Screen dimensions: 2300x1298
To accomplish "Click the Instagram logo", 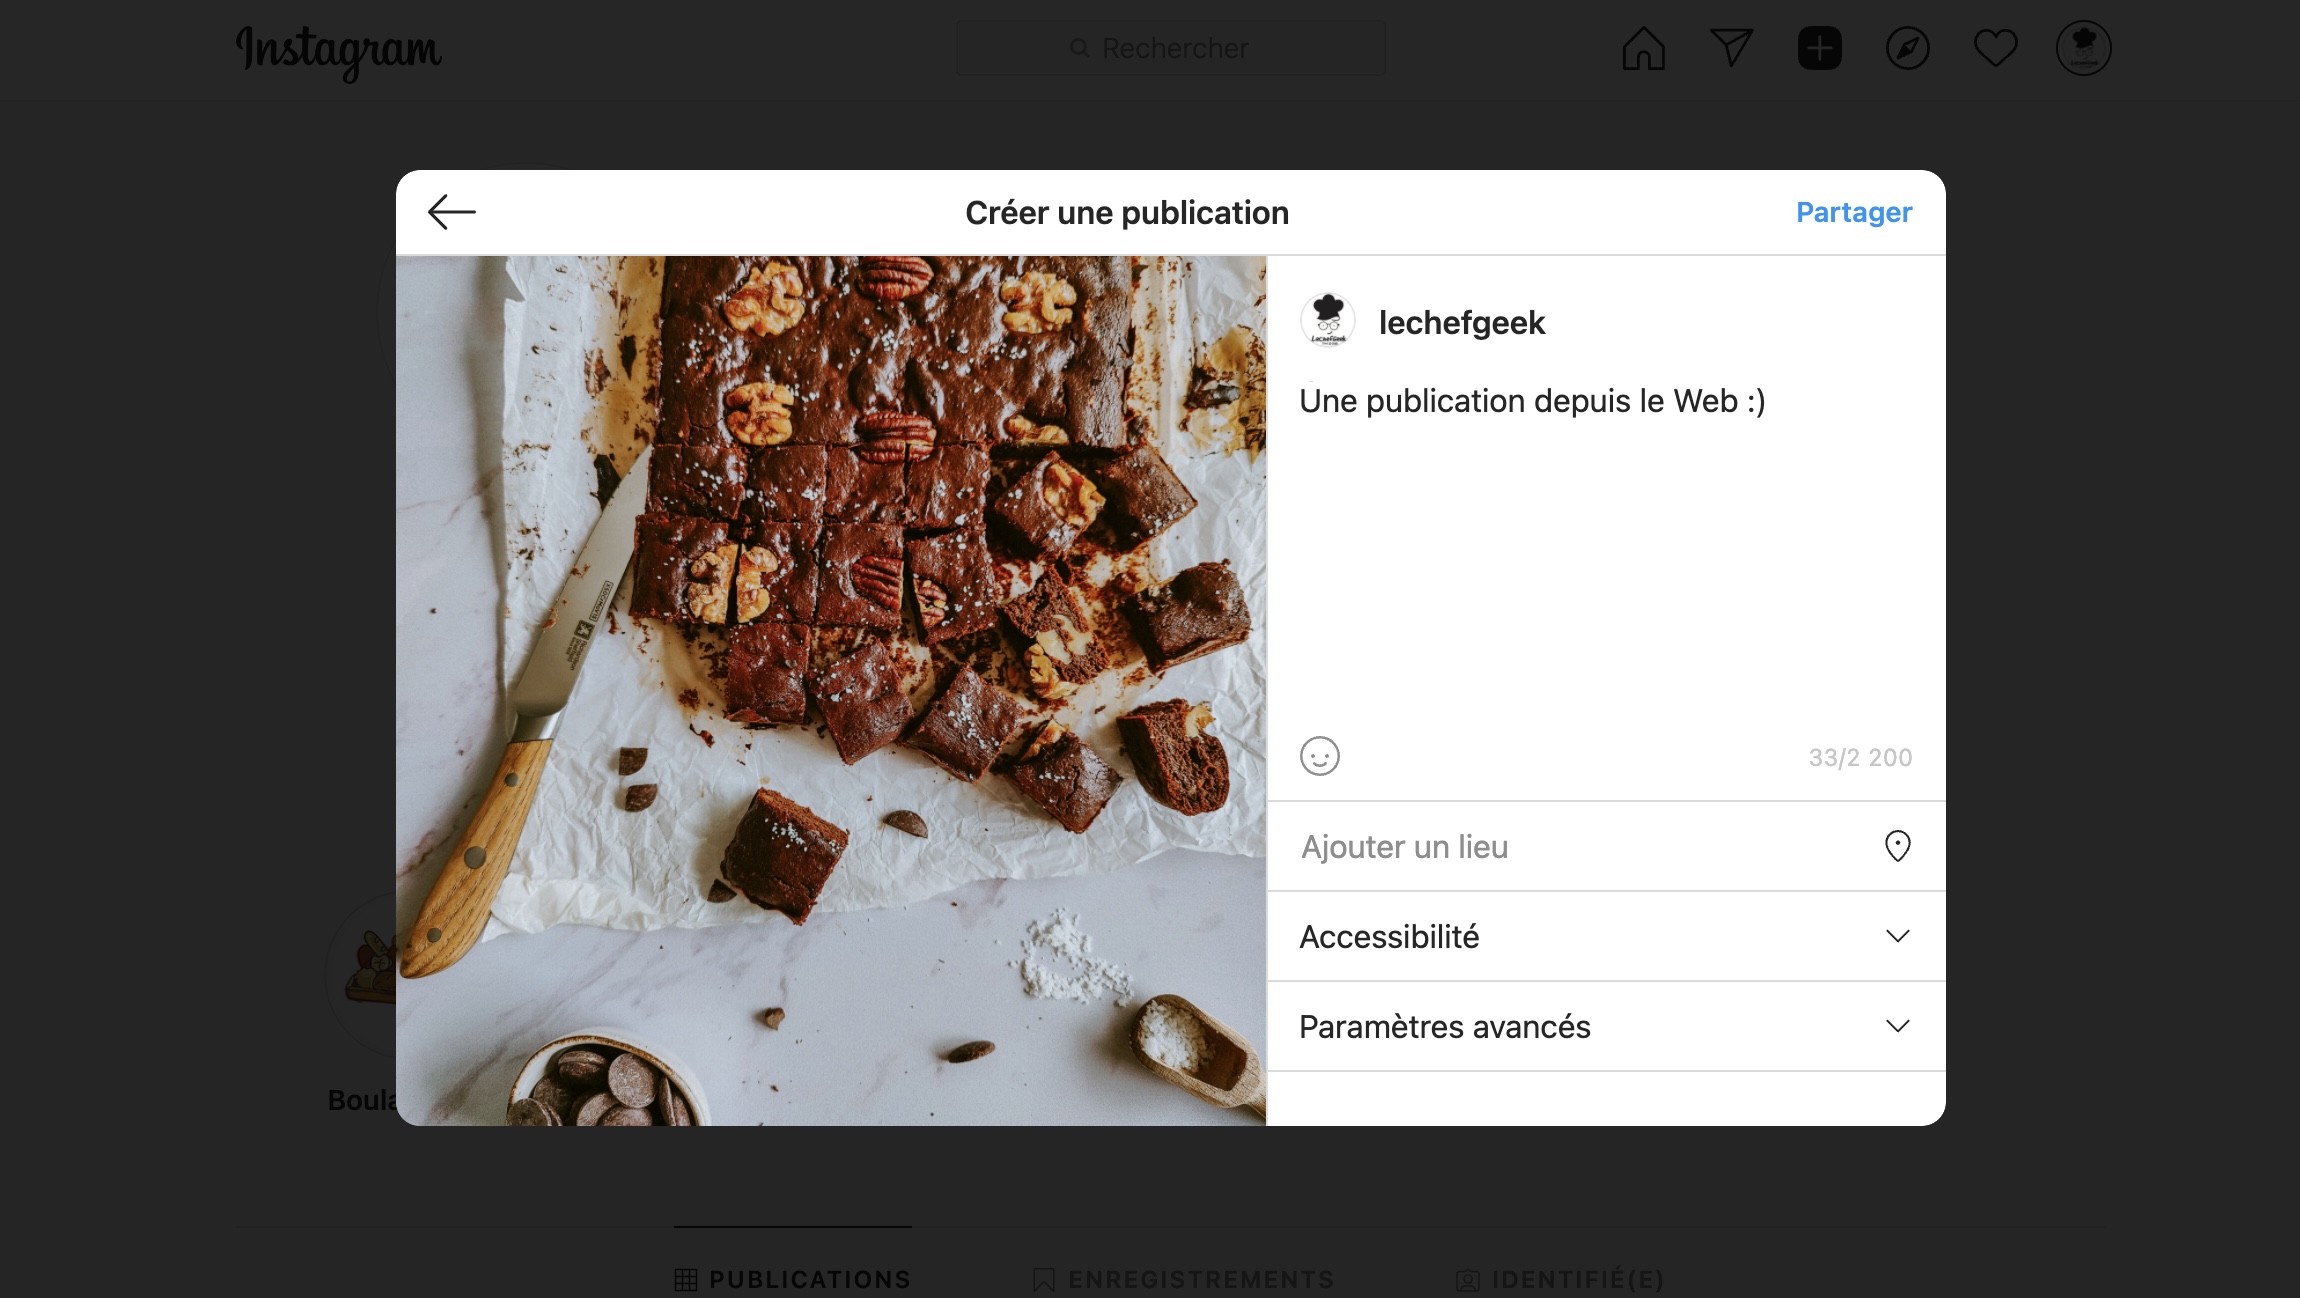I will pos(338,50).
